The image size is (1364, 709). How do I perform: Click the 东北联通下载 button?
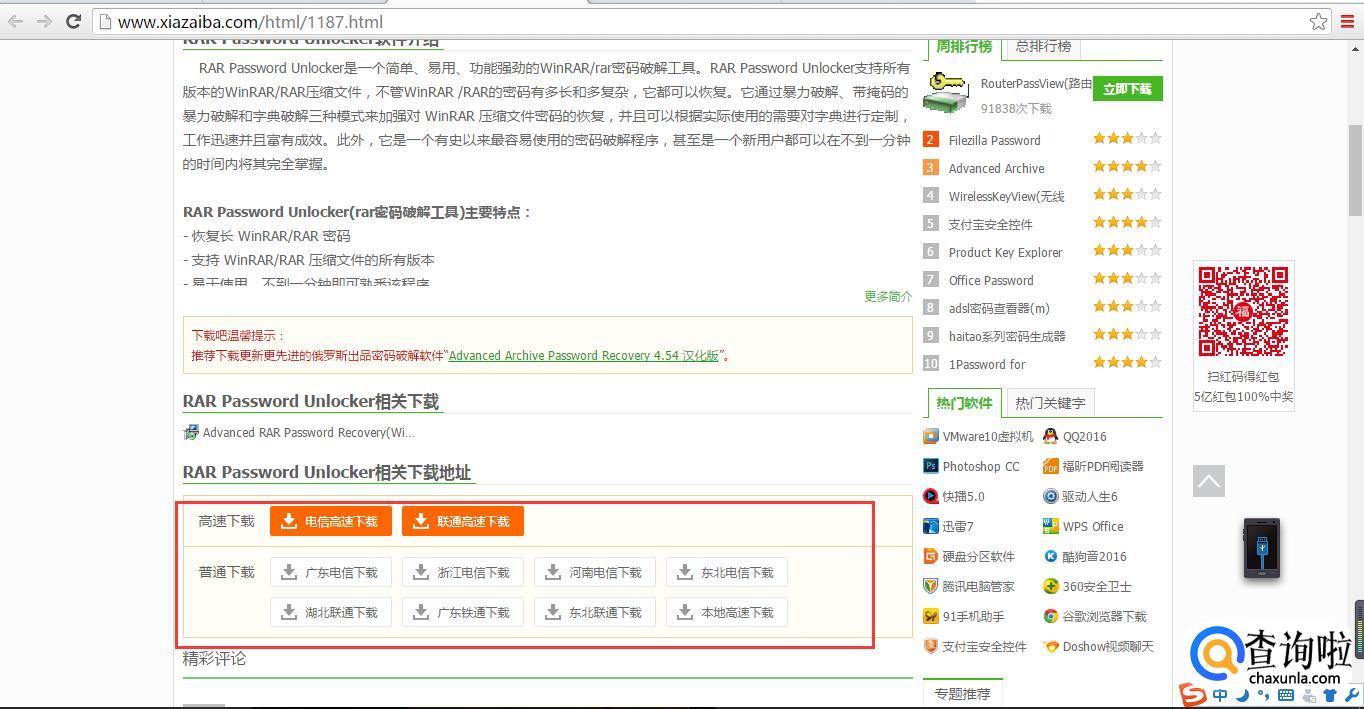(x=595, y=612)
